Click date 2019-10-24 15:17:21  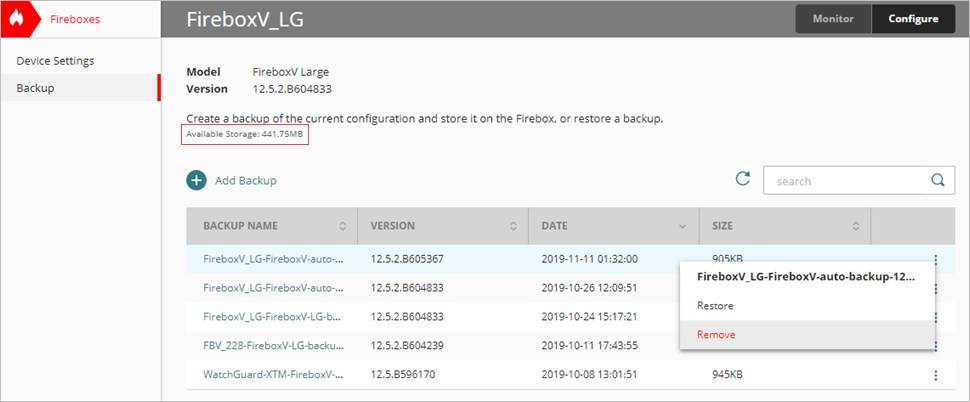pyautogui.click(x=590, y=317)
